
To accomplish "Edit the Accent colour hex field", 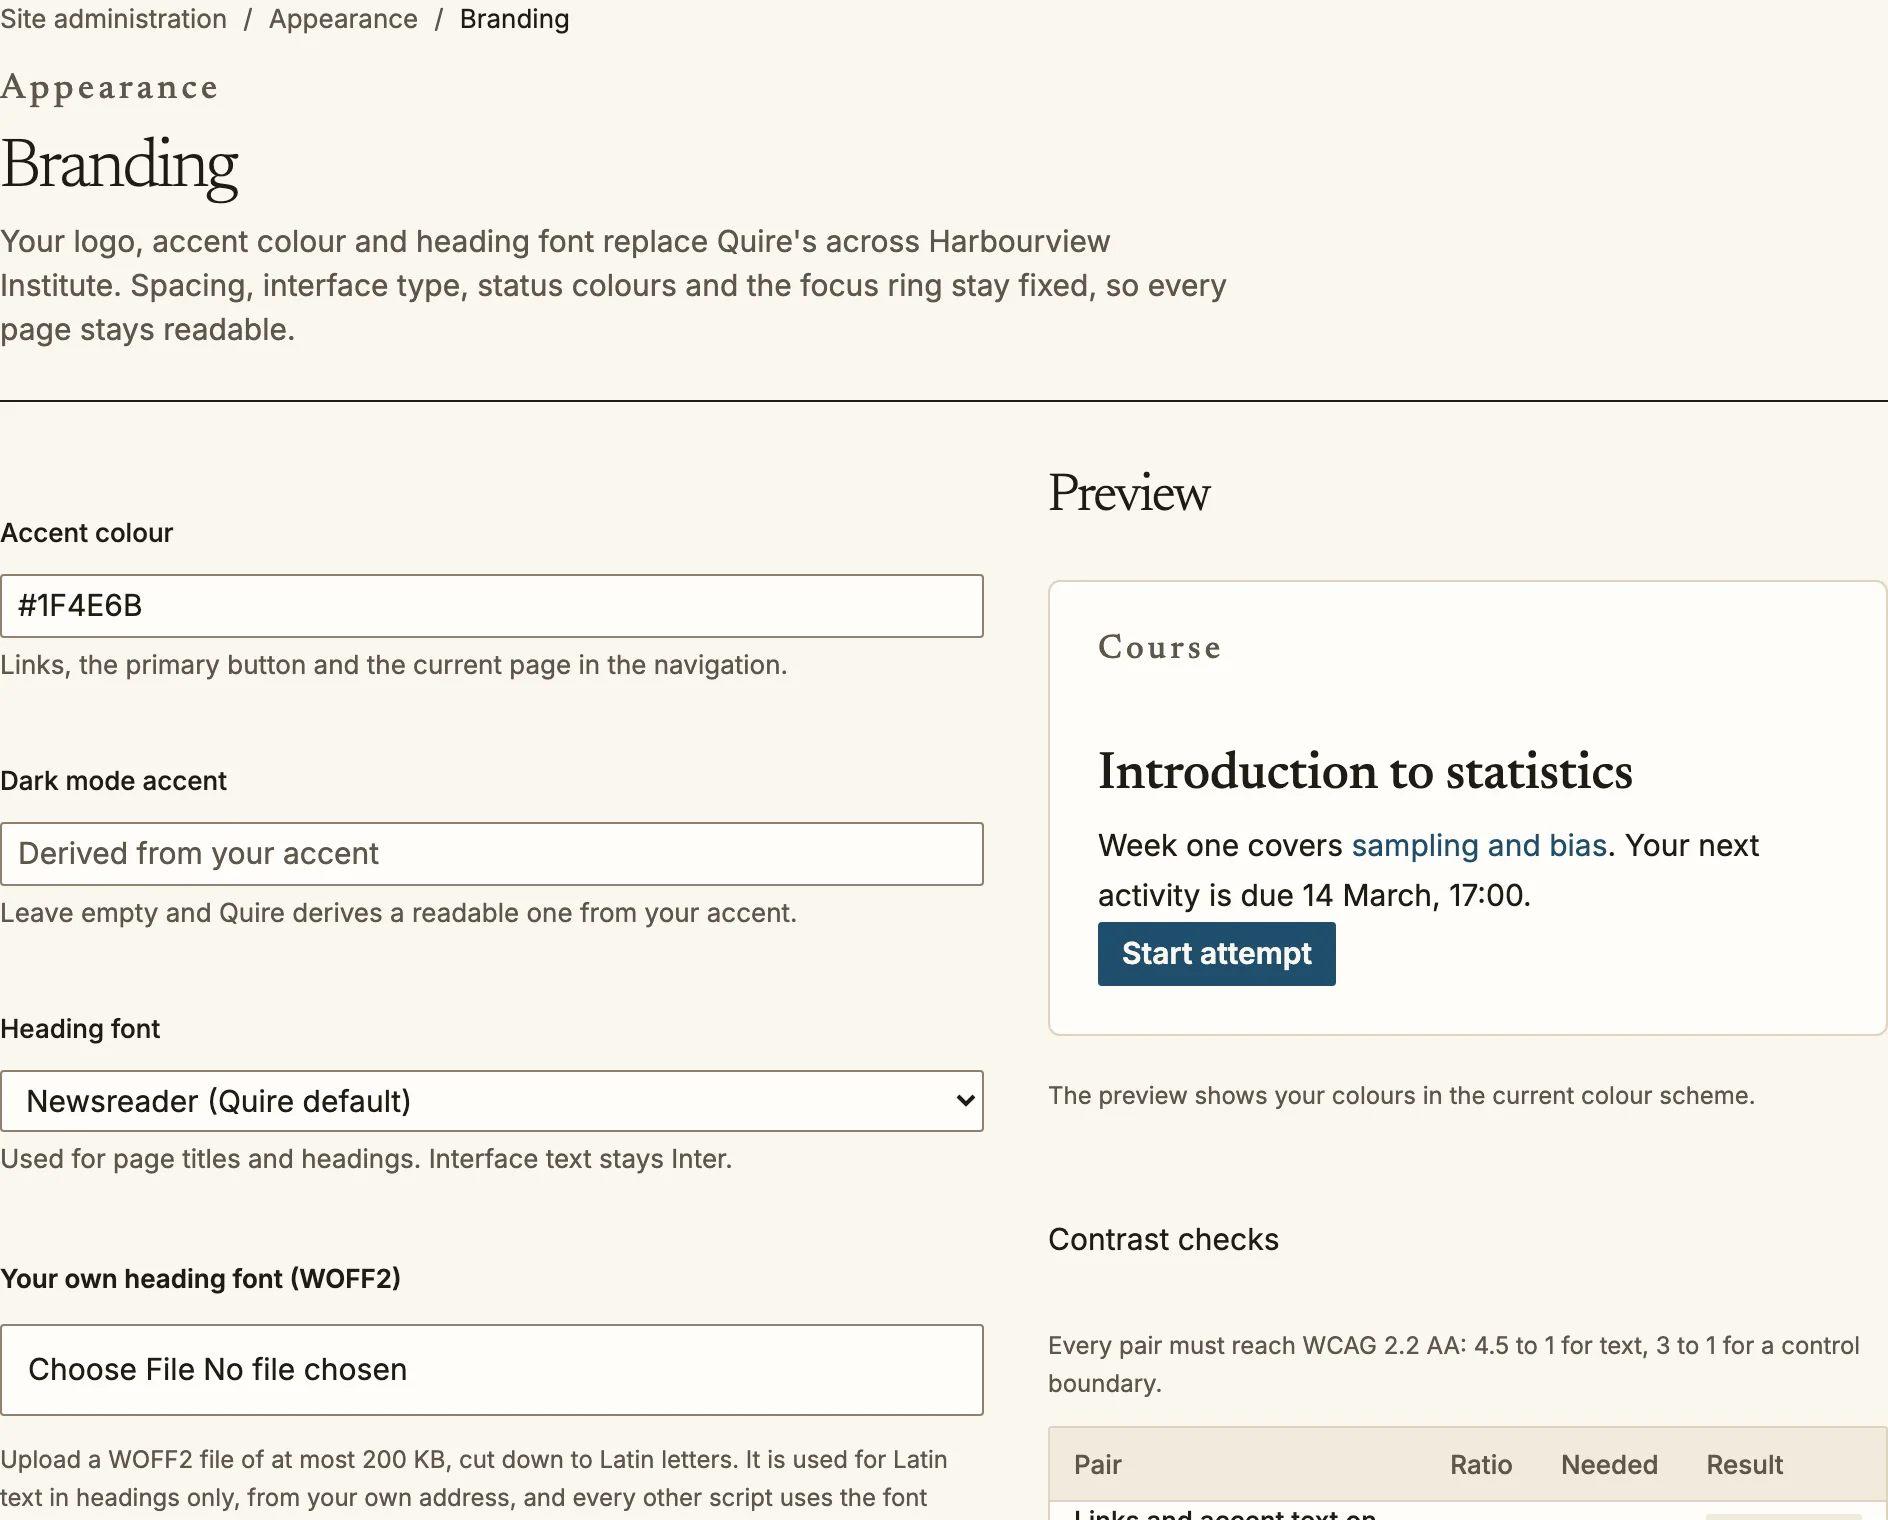I will [x=492, y=606].
